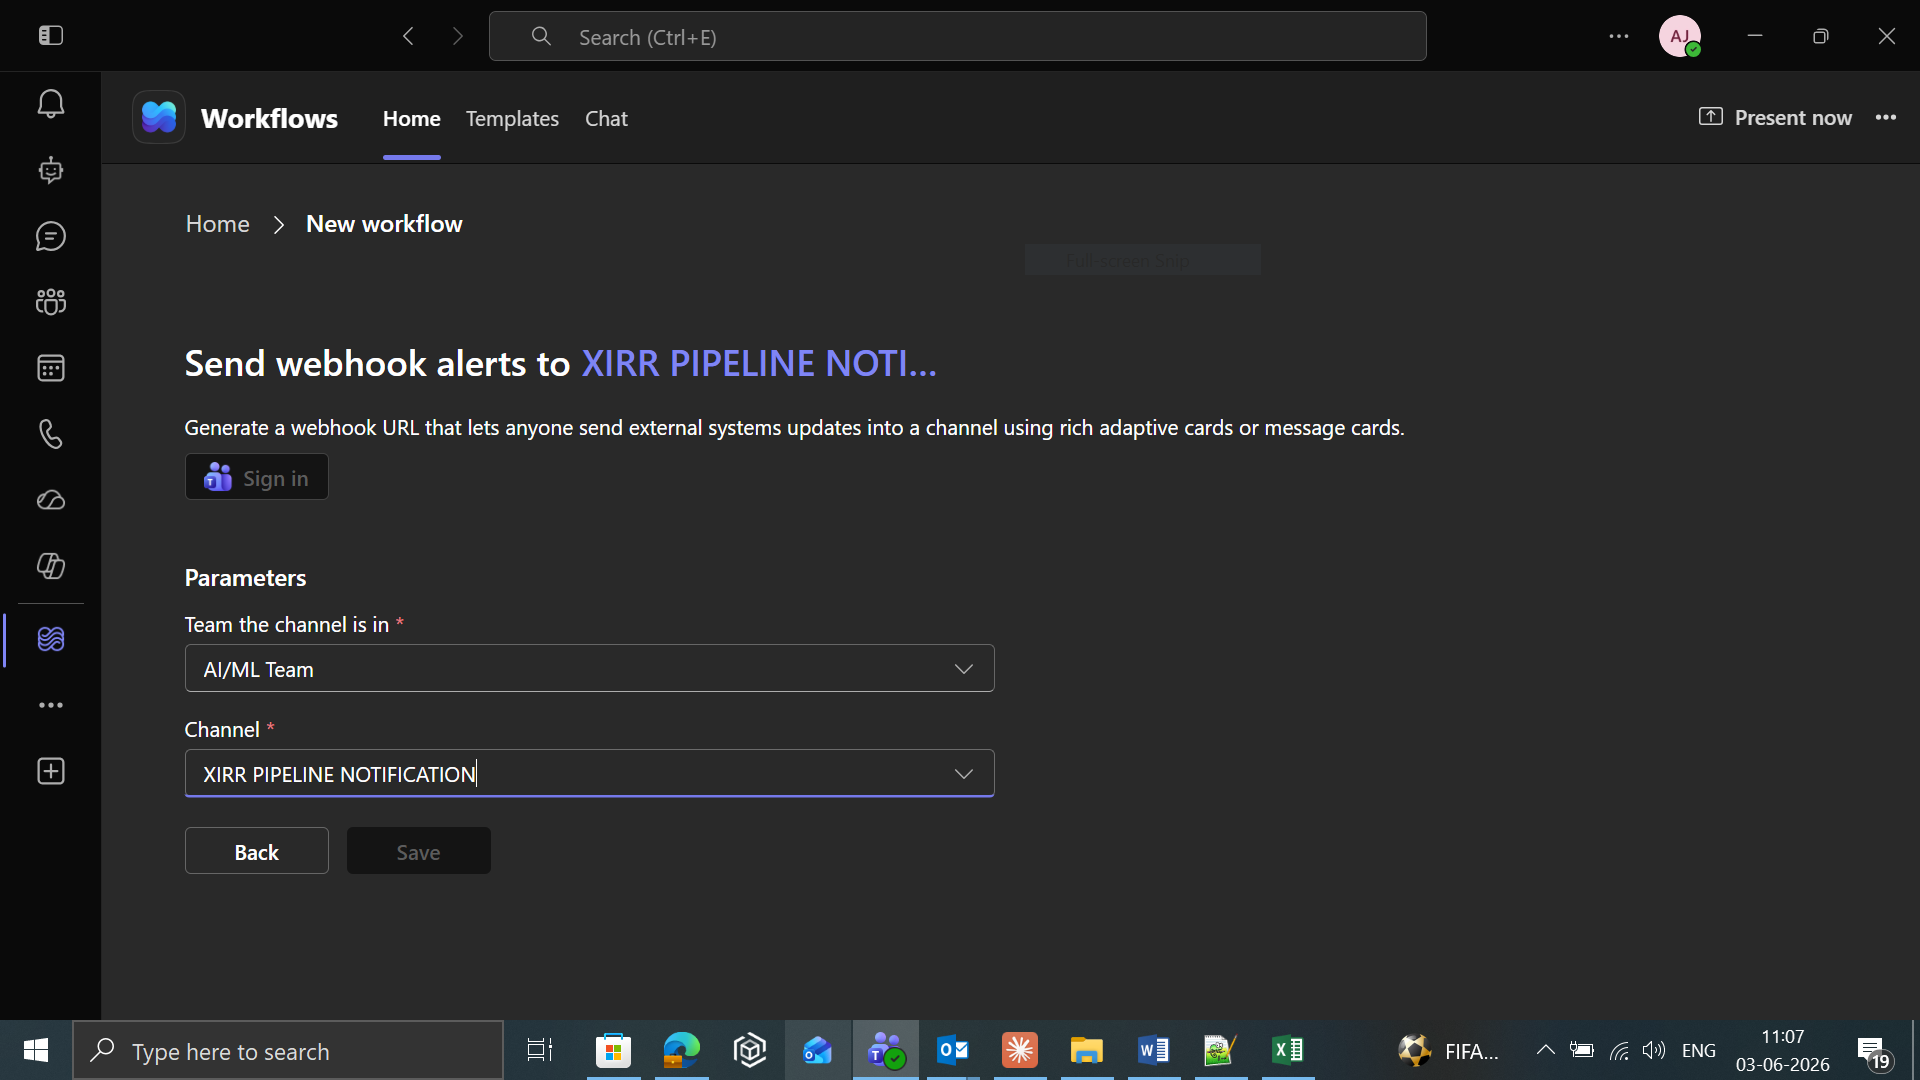Open Calls phone icon in sidebar

51,434
